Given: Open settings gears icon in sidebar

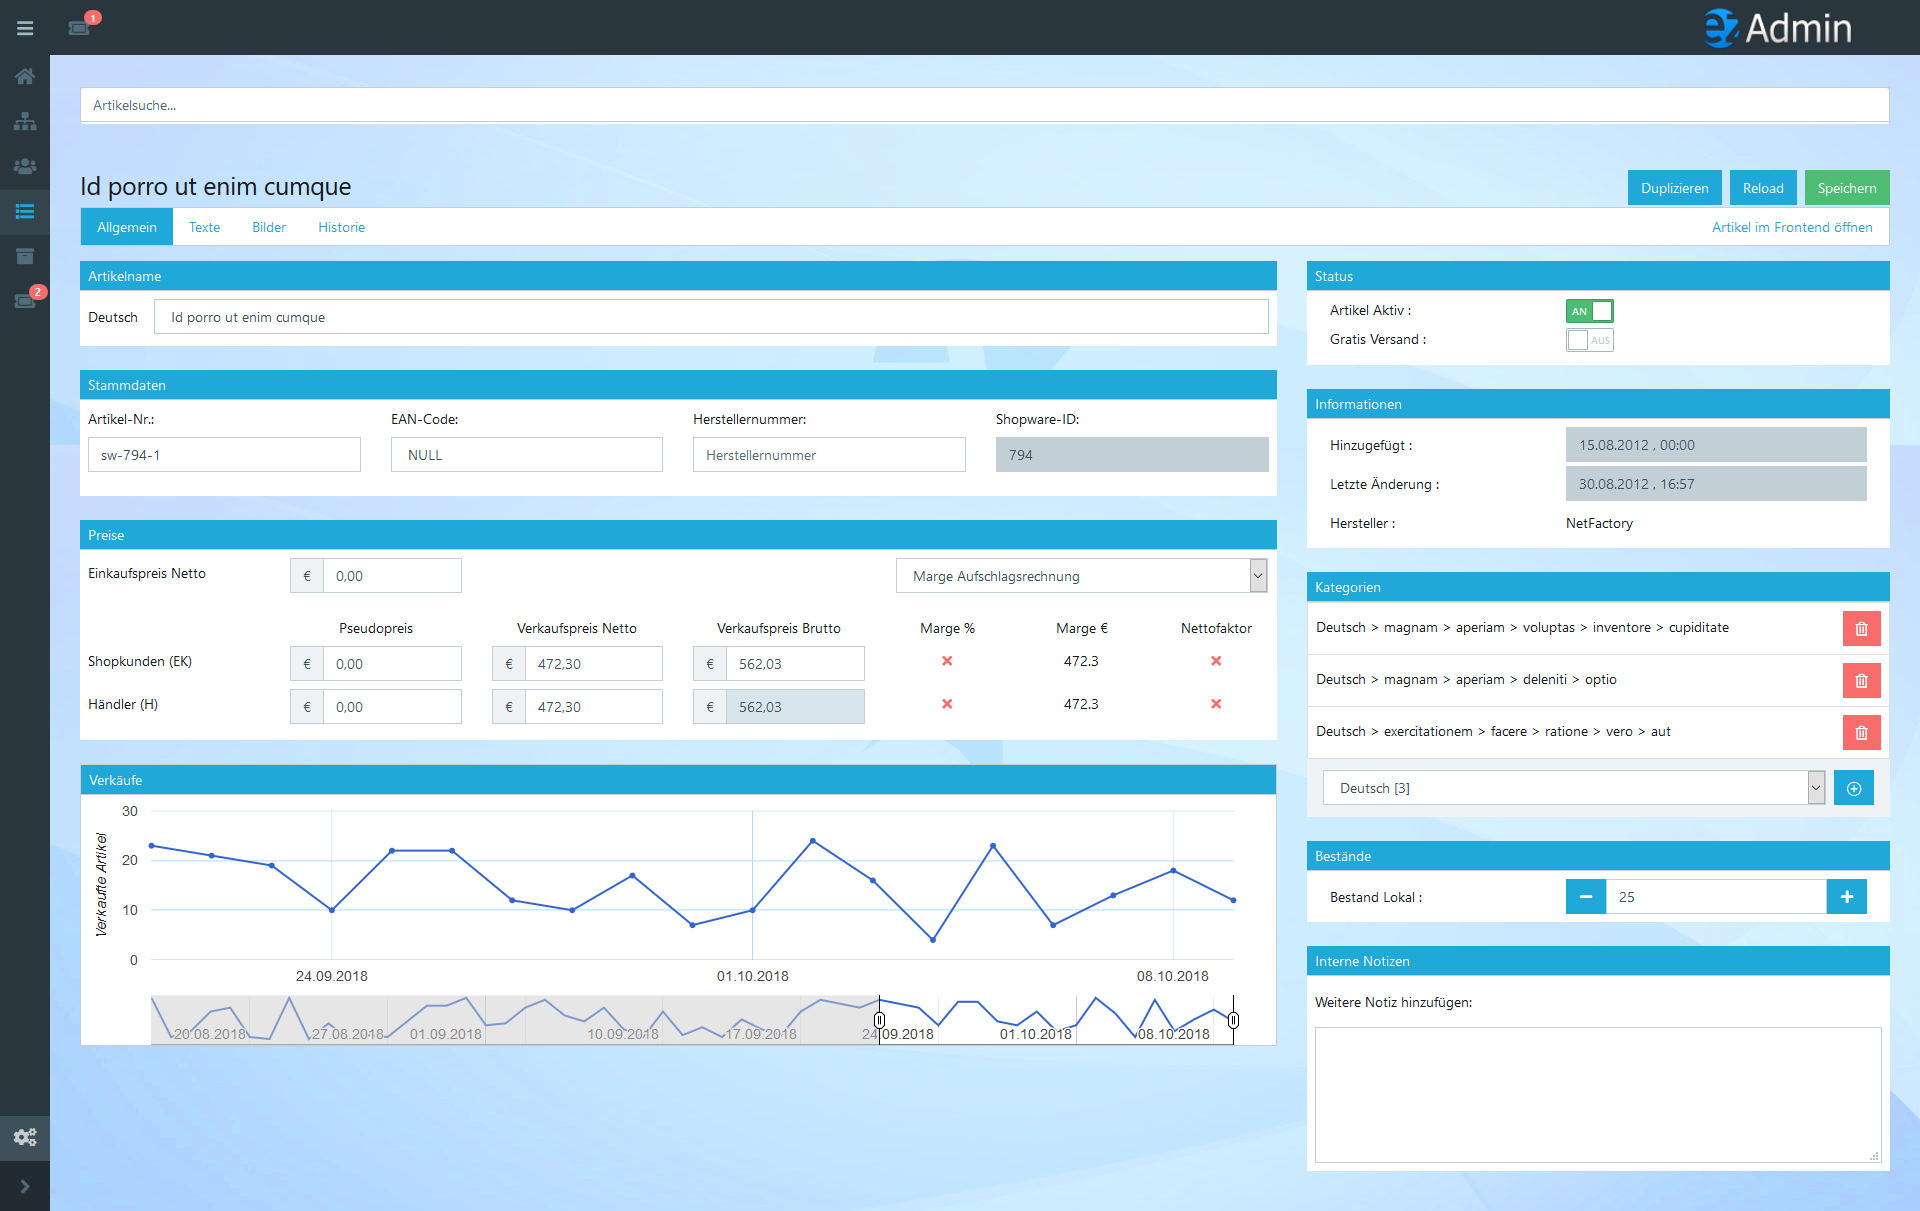Looking at the screenshot, I should pyautogui.click(x=25, y=1137).
